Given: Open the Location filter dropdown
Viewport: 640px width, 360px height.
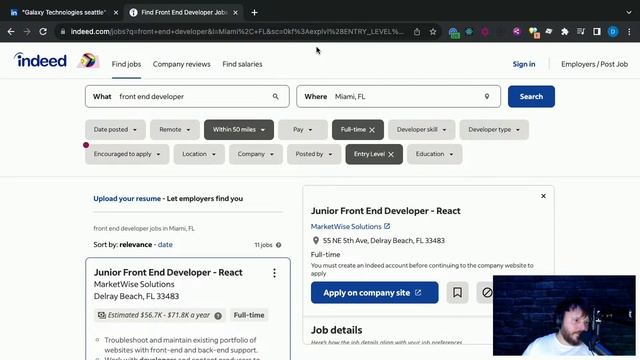Looking at the screenshot, I should (199, 154).
